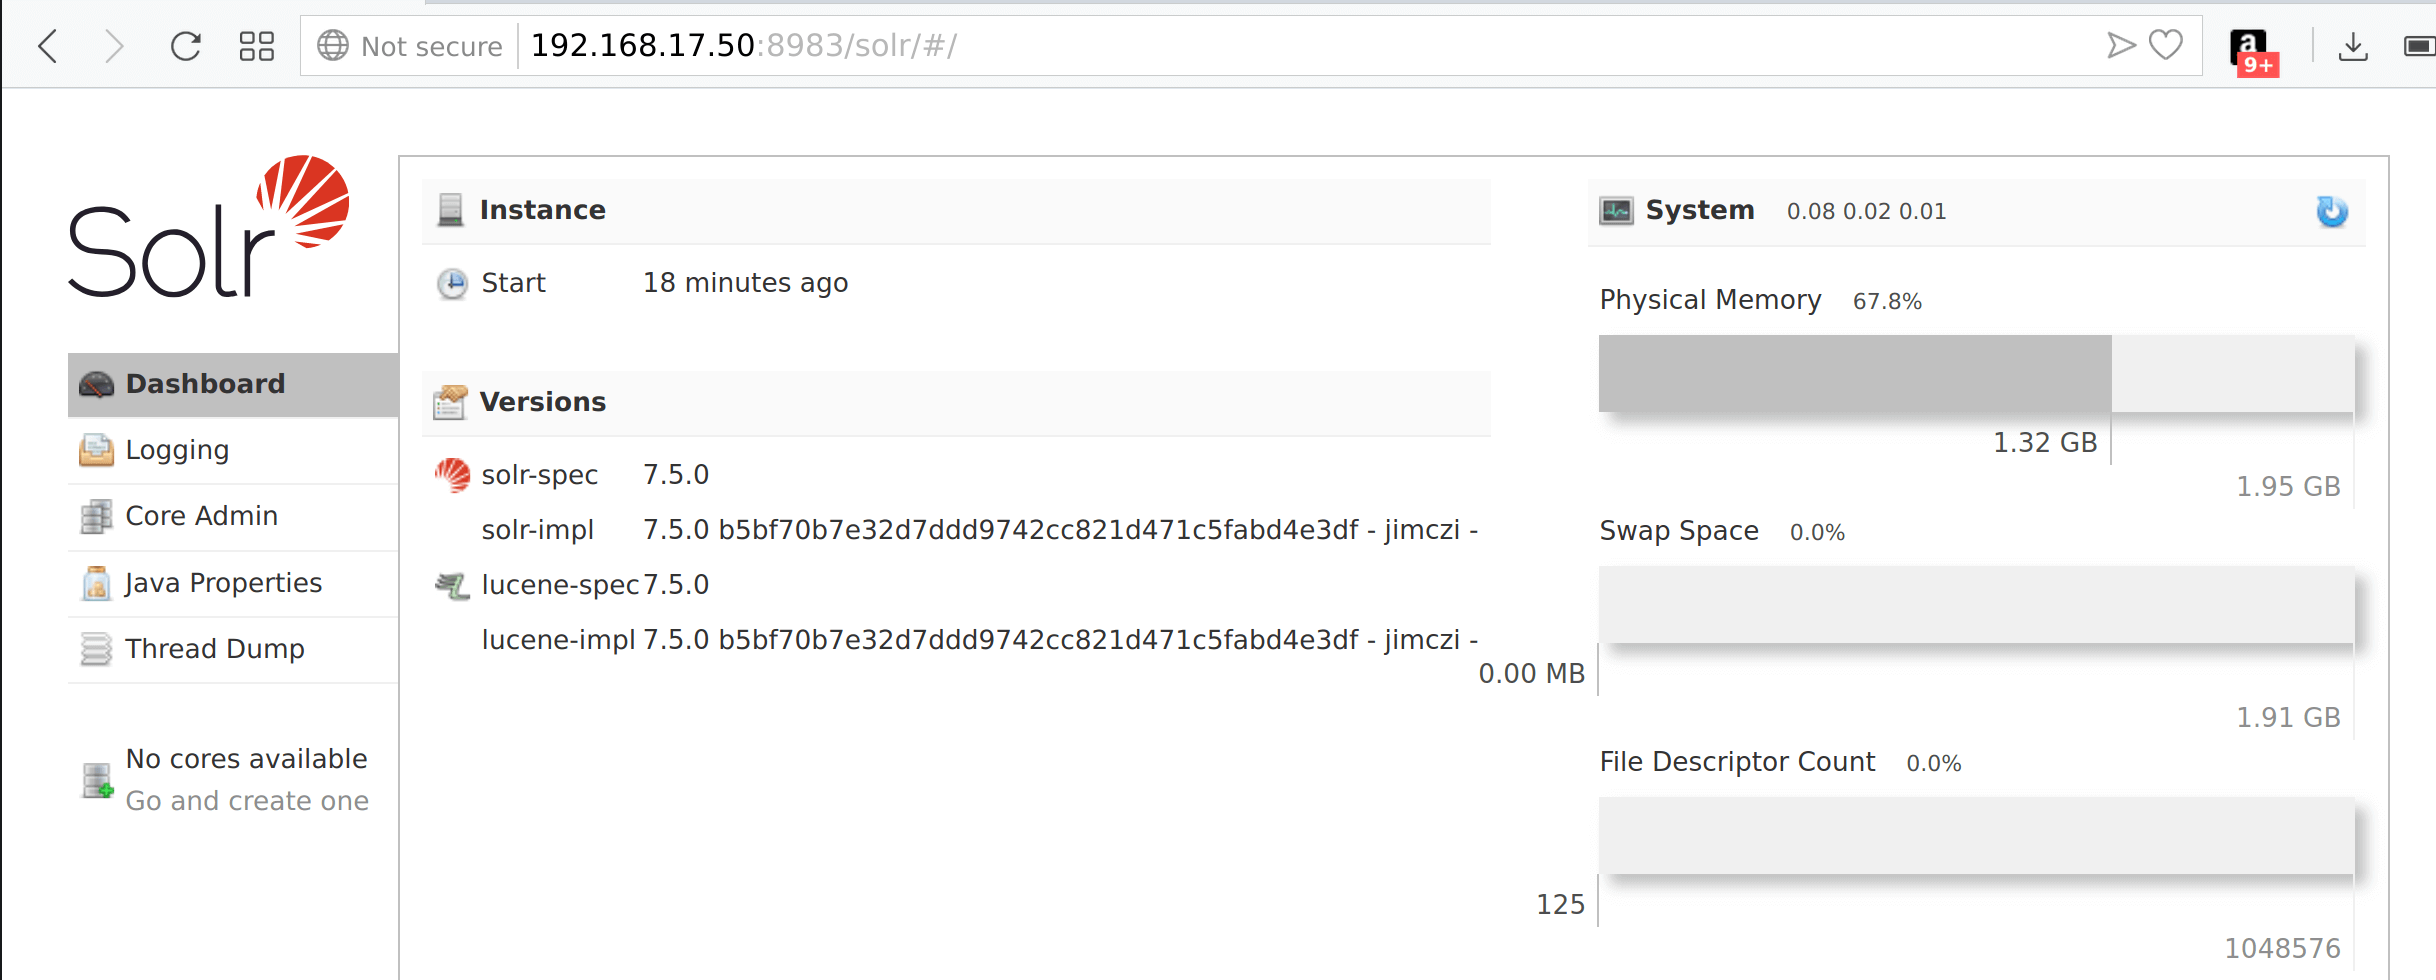Click the Java Properties icon
Screen dimensions: 2436x980
pos(97,583)
